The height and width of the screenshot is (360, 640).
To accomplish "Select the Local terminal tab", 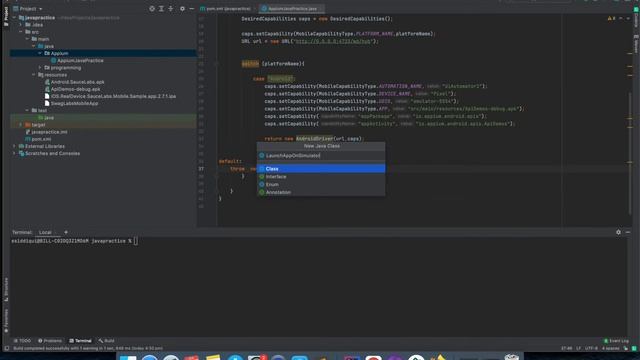I will pos(45,232).
